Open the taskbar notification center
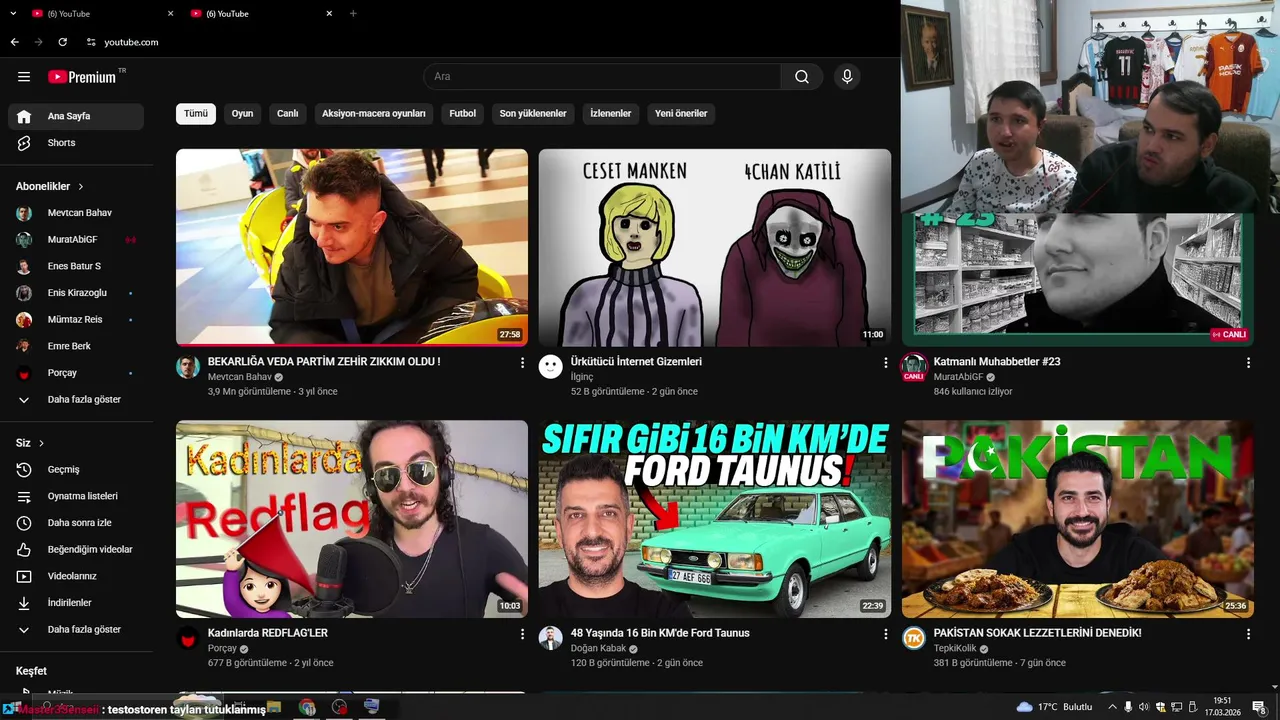1280x720 pixels. coord(1259,707)
